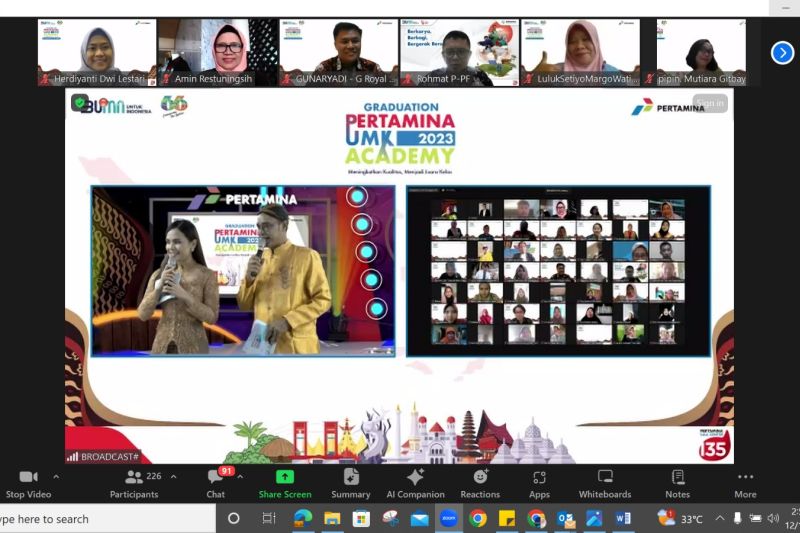The height and width of the screenshot is (533, 800).
Task: Open the Reactions picker
Action: [x=480, y=485]
